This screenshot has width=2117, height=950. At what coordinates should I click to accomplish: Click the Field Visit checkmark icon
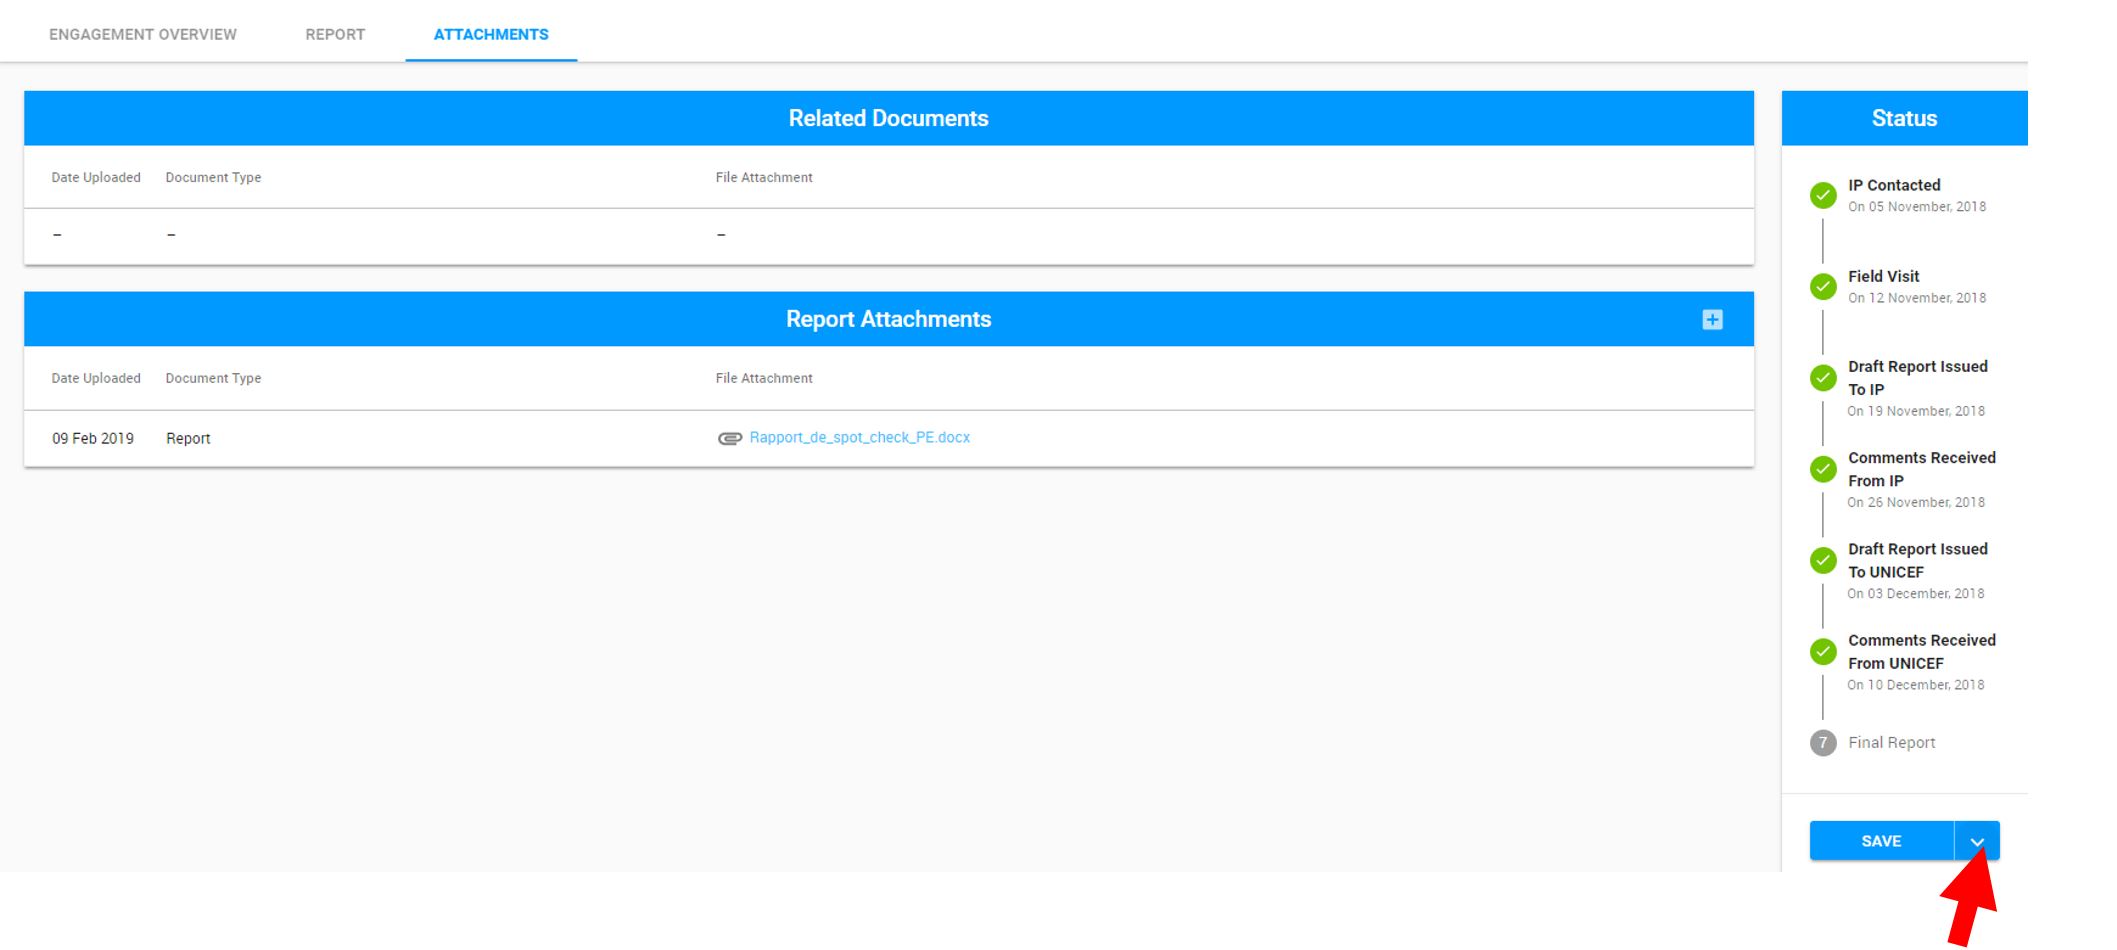click(1823, 286)
